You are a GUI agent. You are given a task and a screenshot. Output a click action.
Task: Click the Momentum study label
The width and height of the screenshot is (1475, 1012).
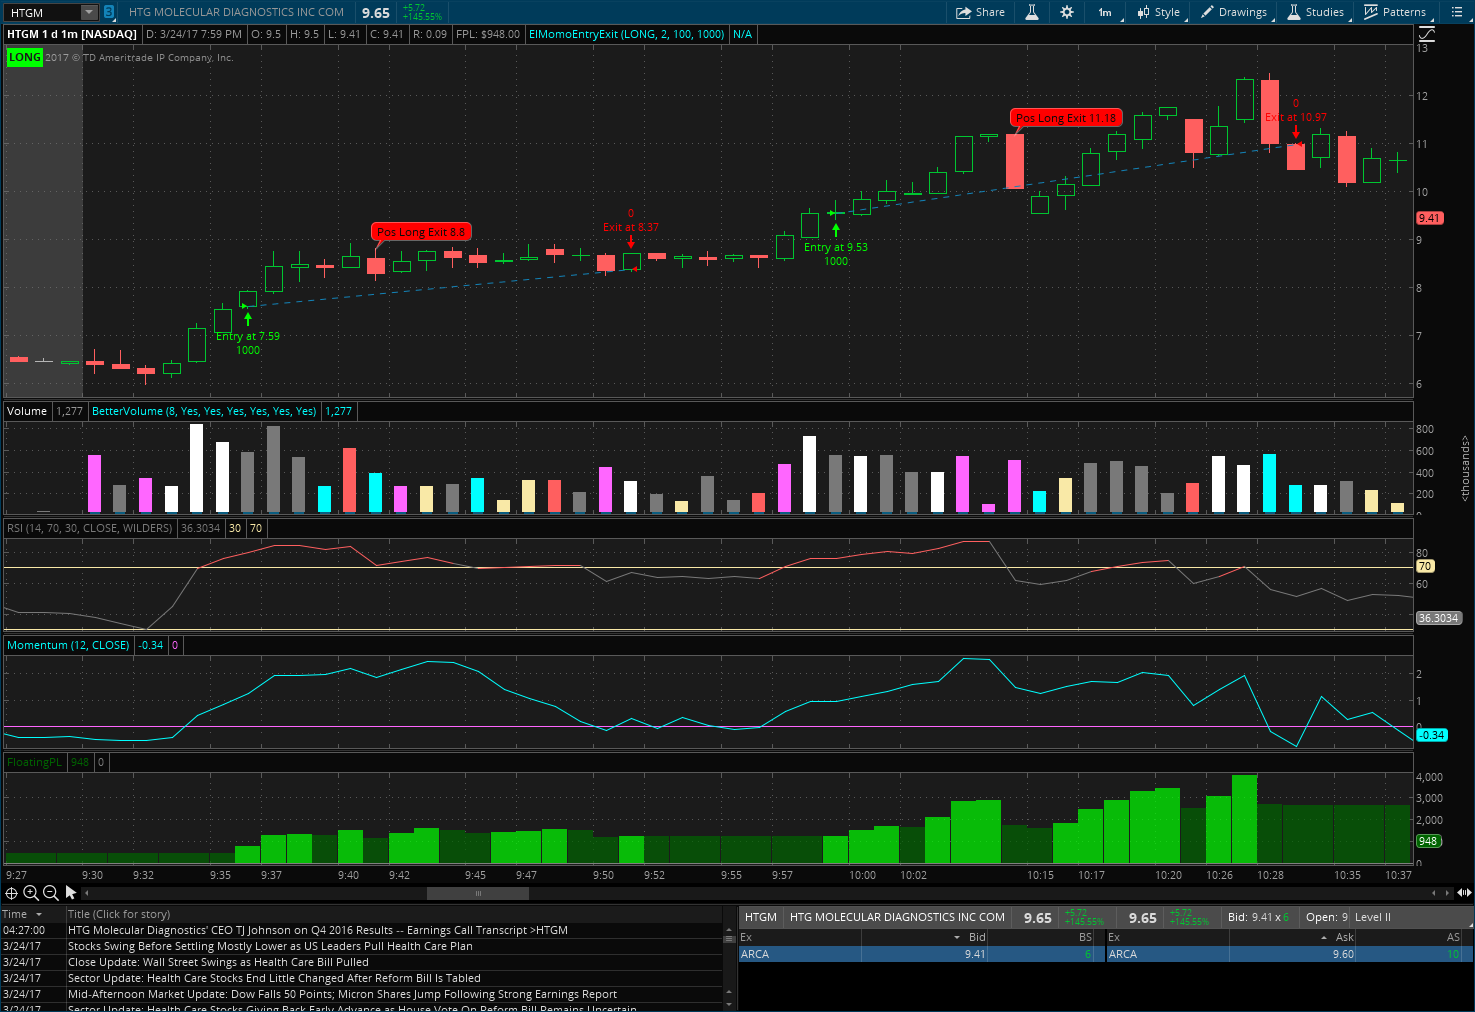[x=68, y=645]
